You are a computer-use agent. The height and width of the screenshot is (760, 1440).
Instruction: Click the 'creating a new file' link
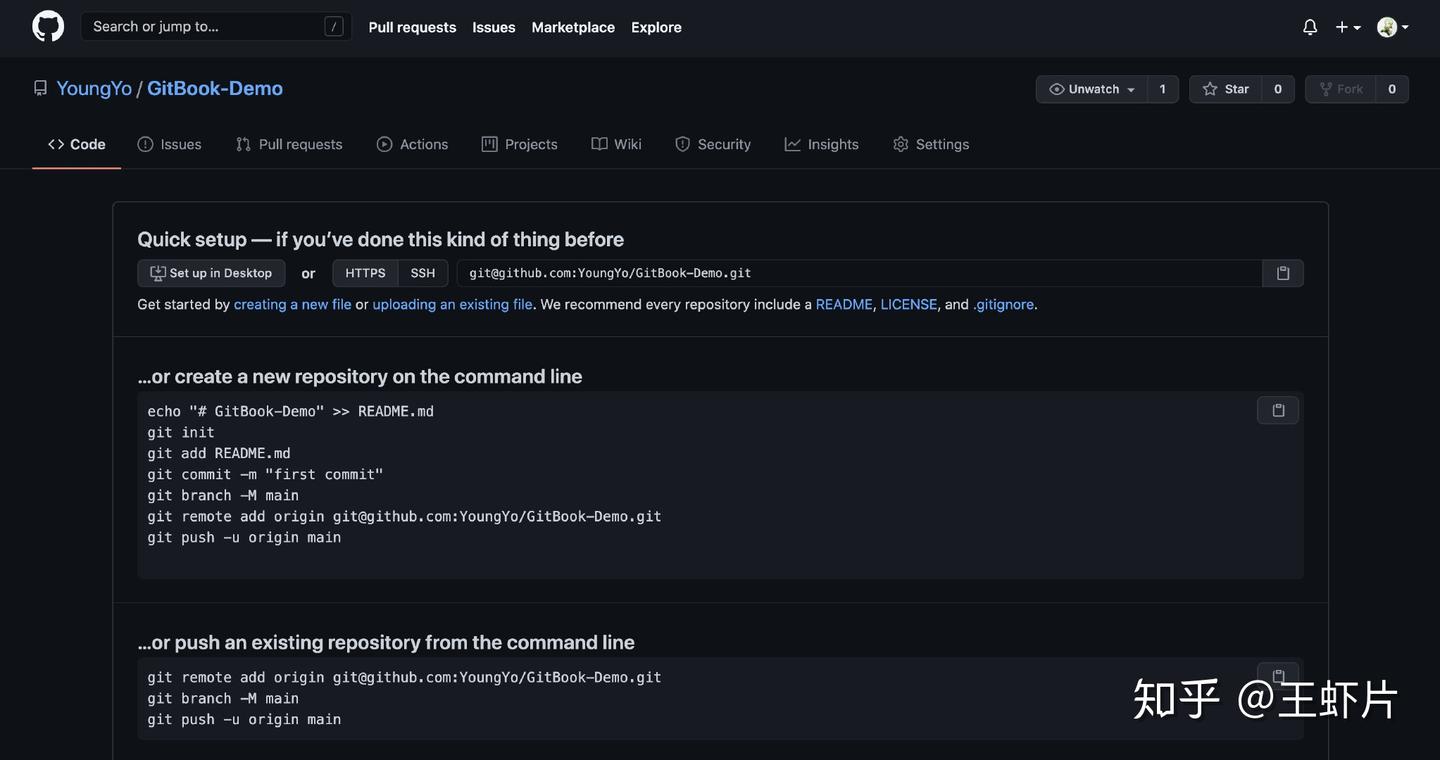(292, 304)
